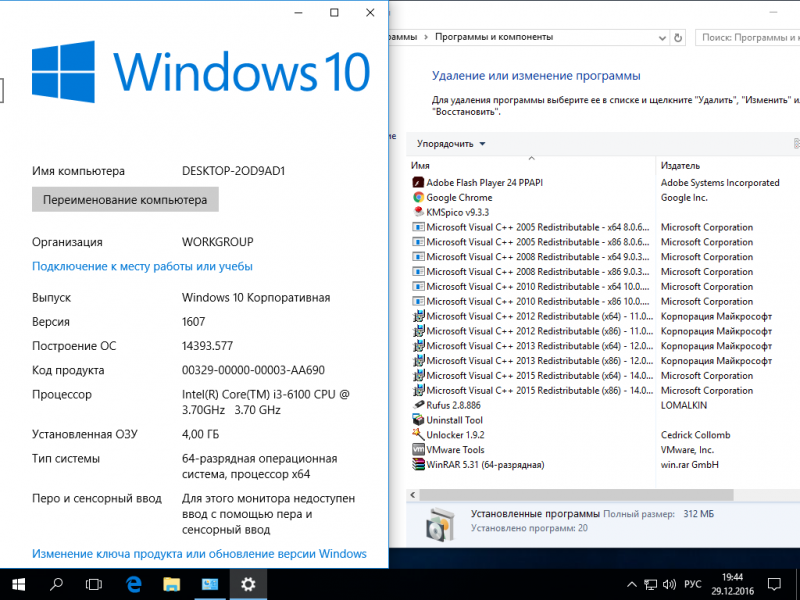The image size is (800, 600).
Task: Switch to the Control Panel taskbar window
Action: click(210, 584)
